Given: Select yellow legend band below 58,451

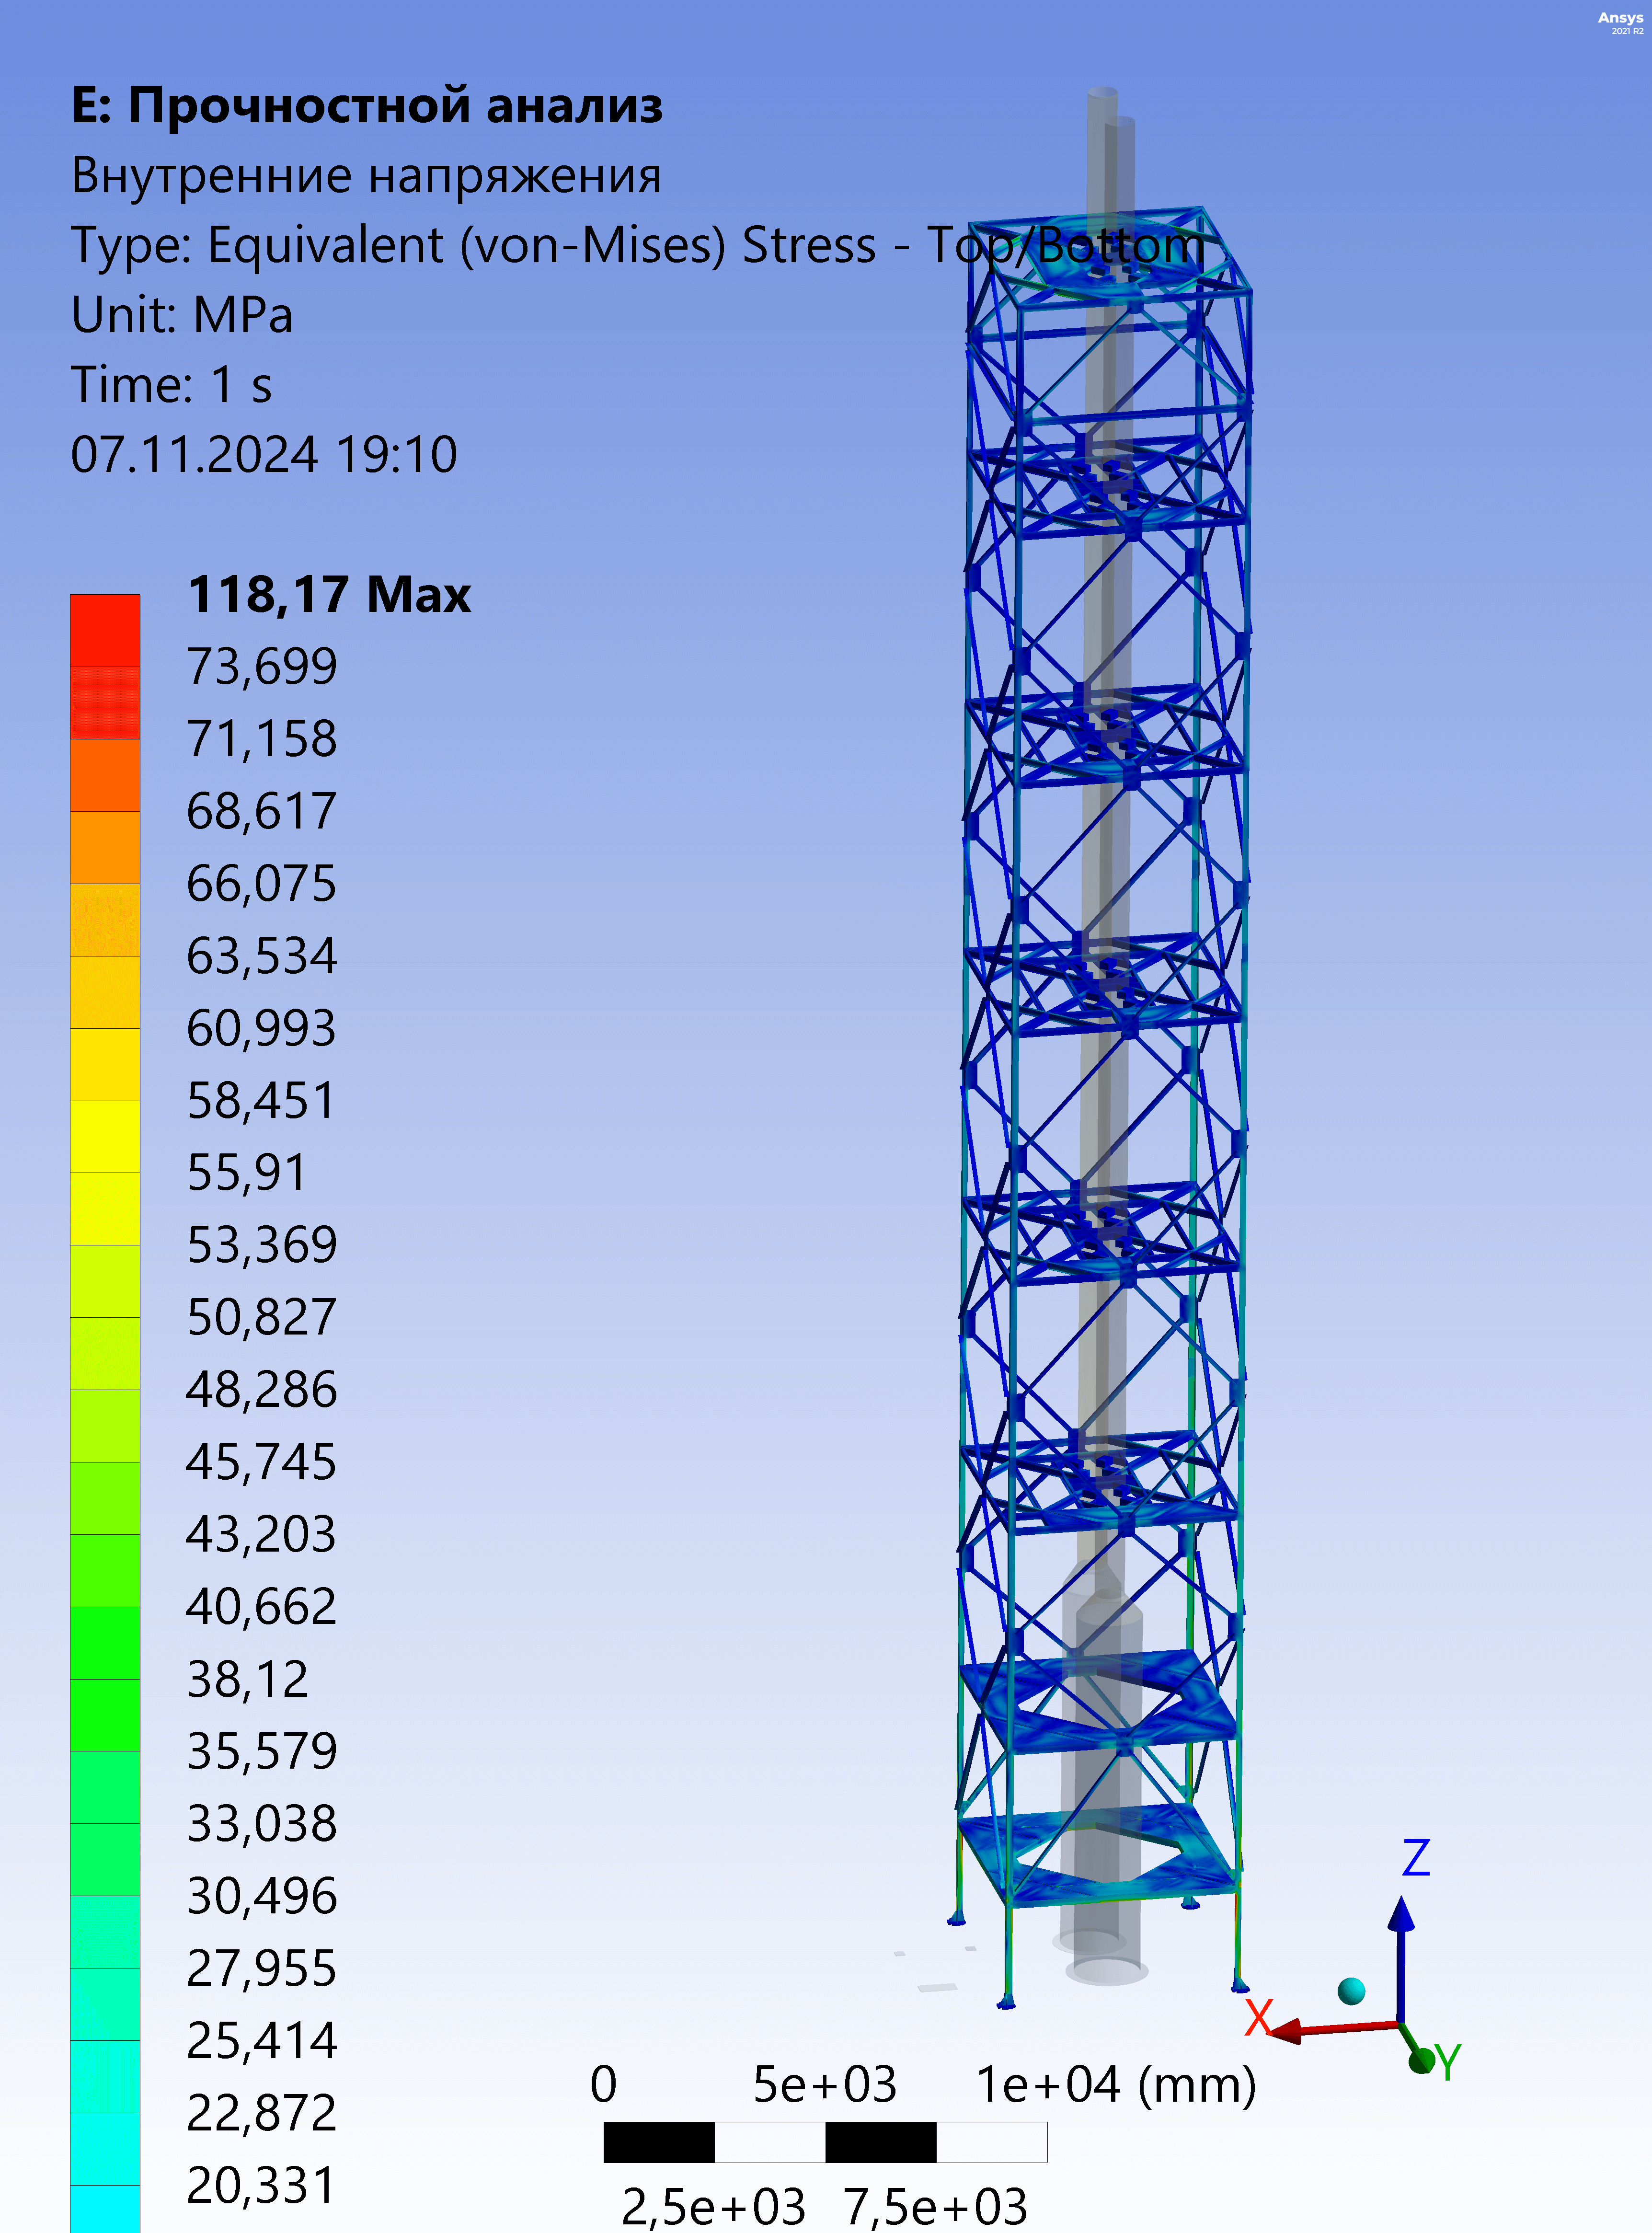Looking at the screenshot, I should click(x=105, y=1136).
